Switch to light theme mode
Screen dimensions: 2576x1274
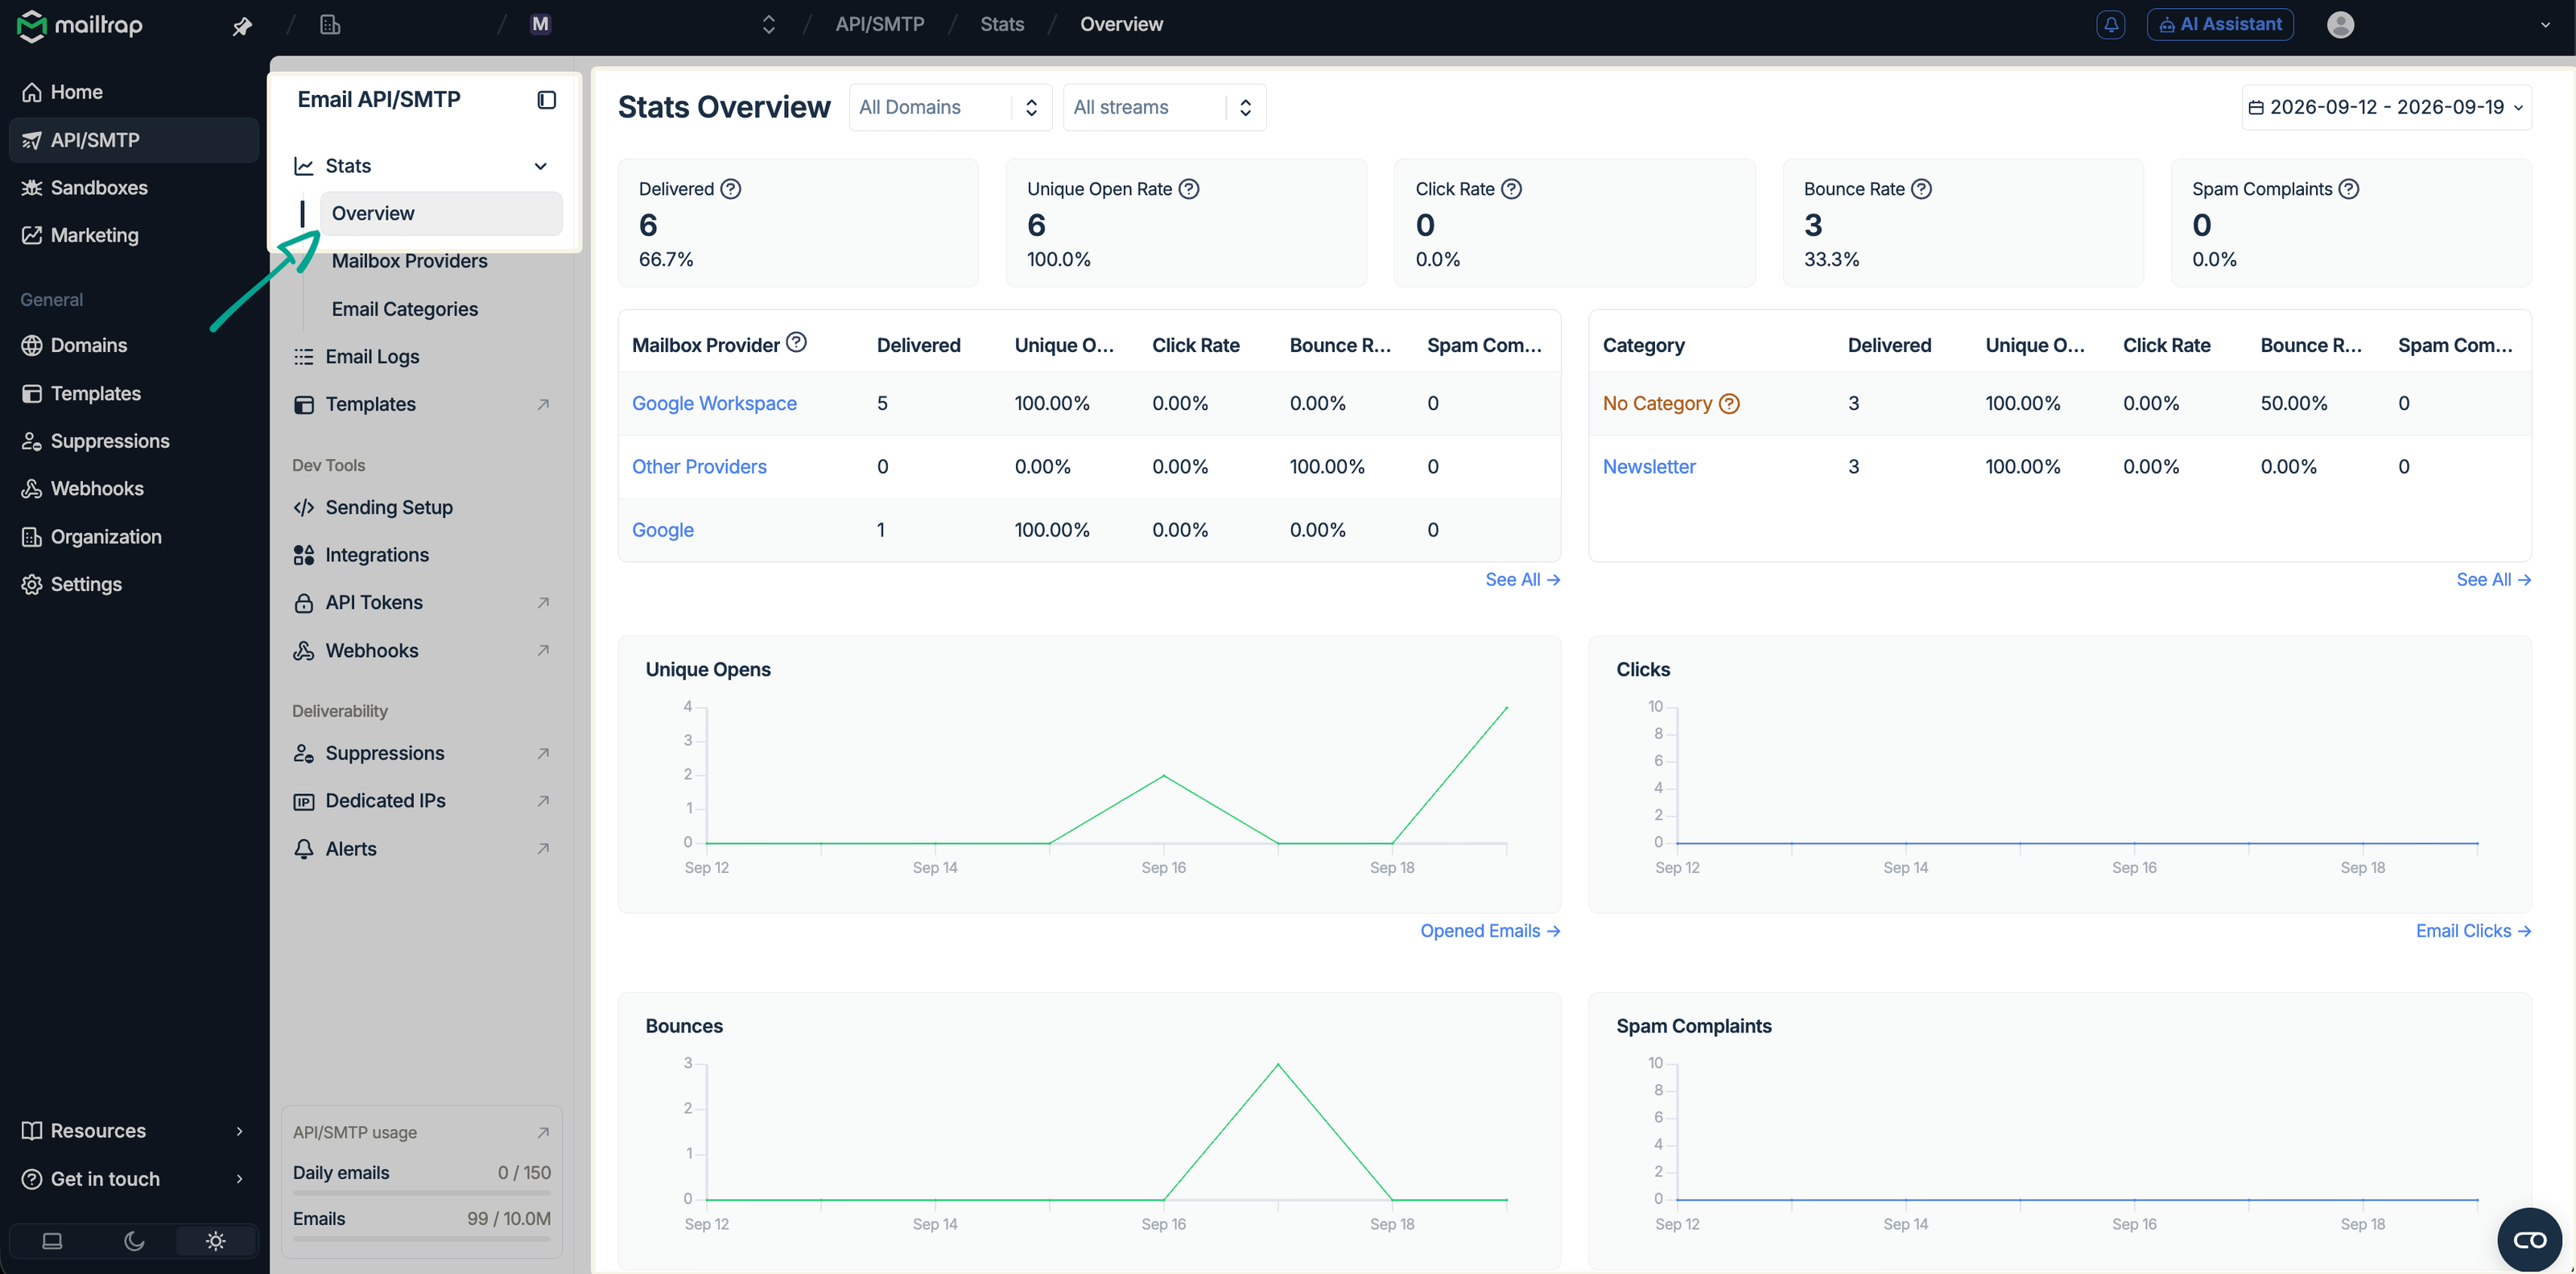[x=215, y=1240]
